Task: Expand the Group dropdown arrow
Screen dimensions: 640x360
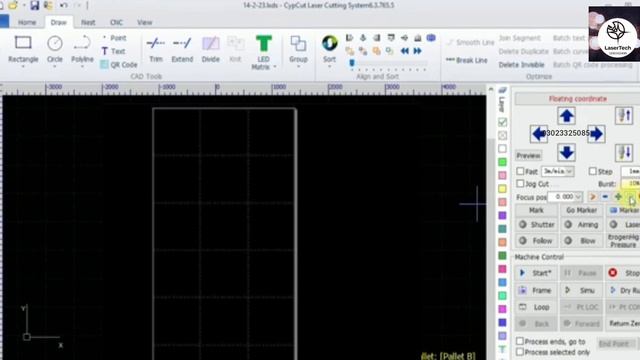Action: tap(298, 67)
